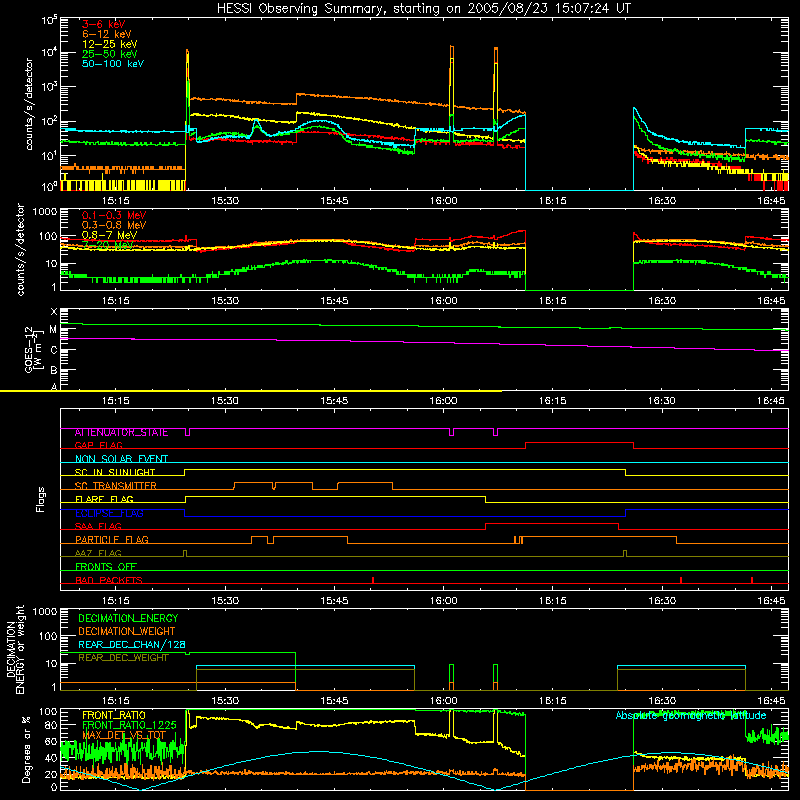
Task: Select the orange 0.3-0.8 MeV legend label
Action: [x=114, y=225]
